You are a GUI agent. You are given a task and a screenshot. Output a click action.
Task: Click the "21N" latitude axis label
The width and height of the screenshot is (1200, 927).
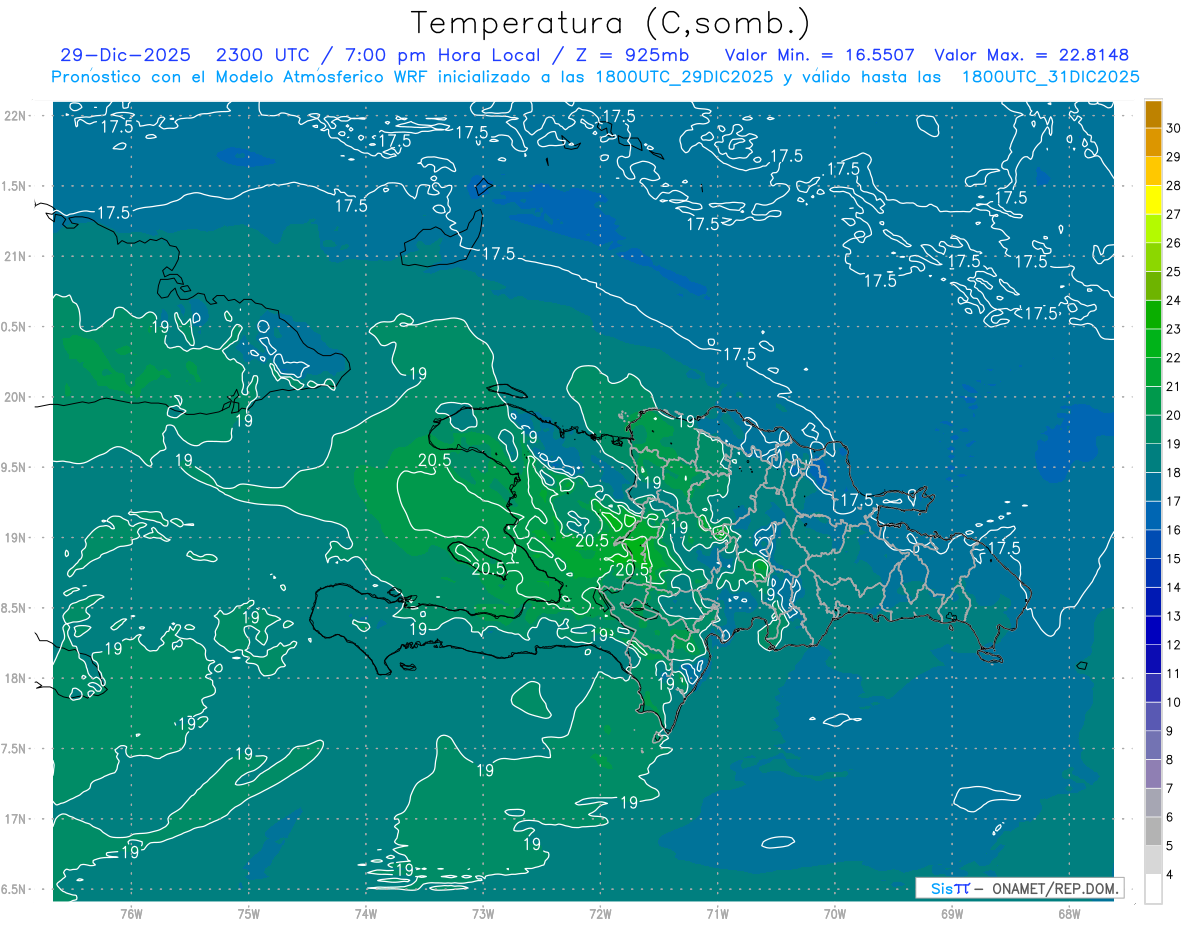[15, 256]
